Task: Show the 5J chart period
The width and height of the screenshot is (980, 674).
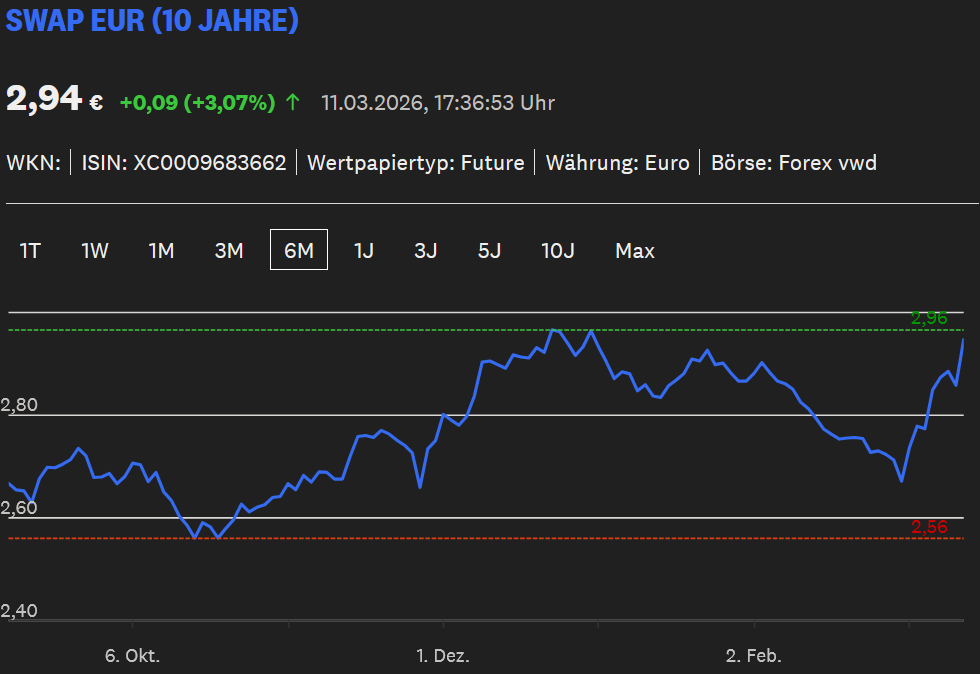Action: coord(489,250)
